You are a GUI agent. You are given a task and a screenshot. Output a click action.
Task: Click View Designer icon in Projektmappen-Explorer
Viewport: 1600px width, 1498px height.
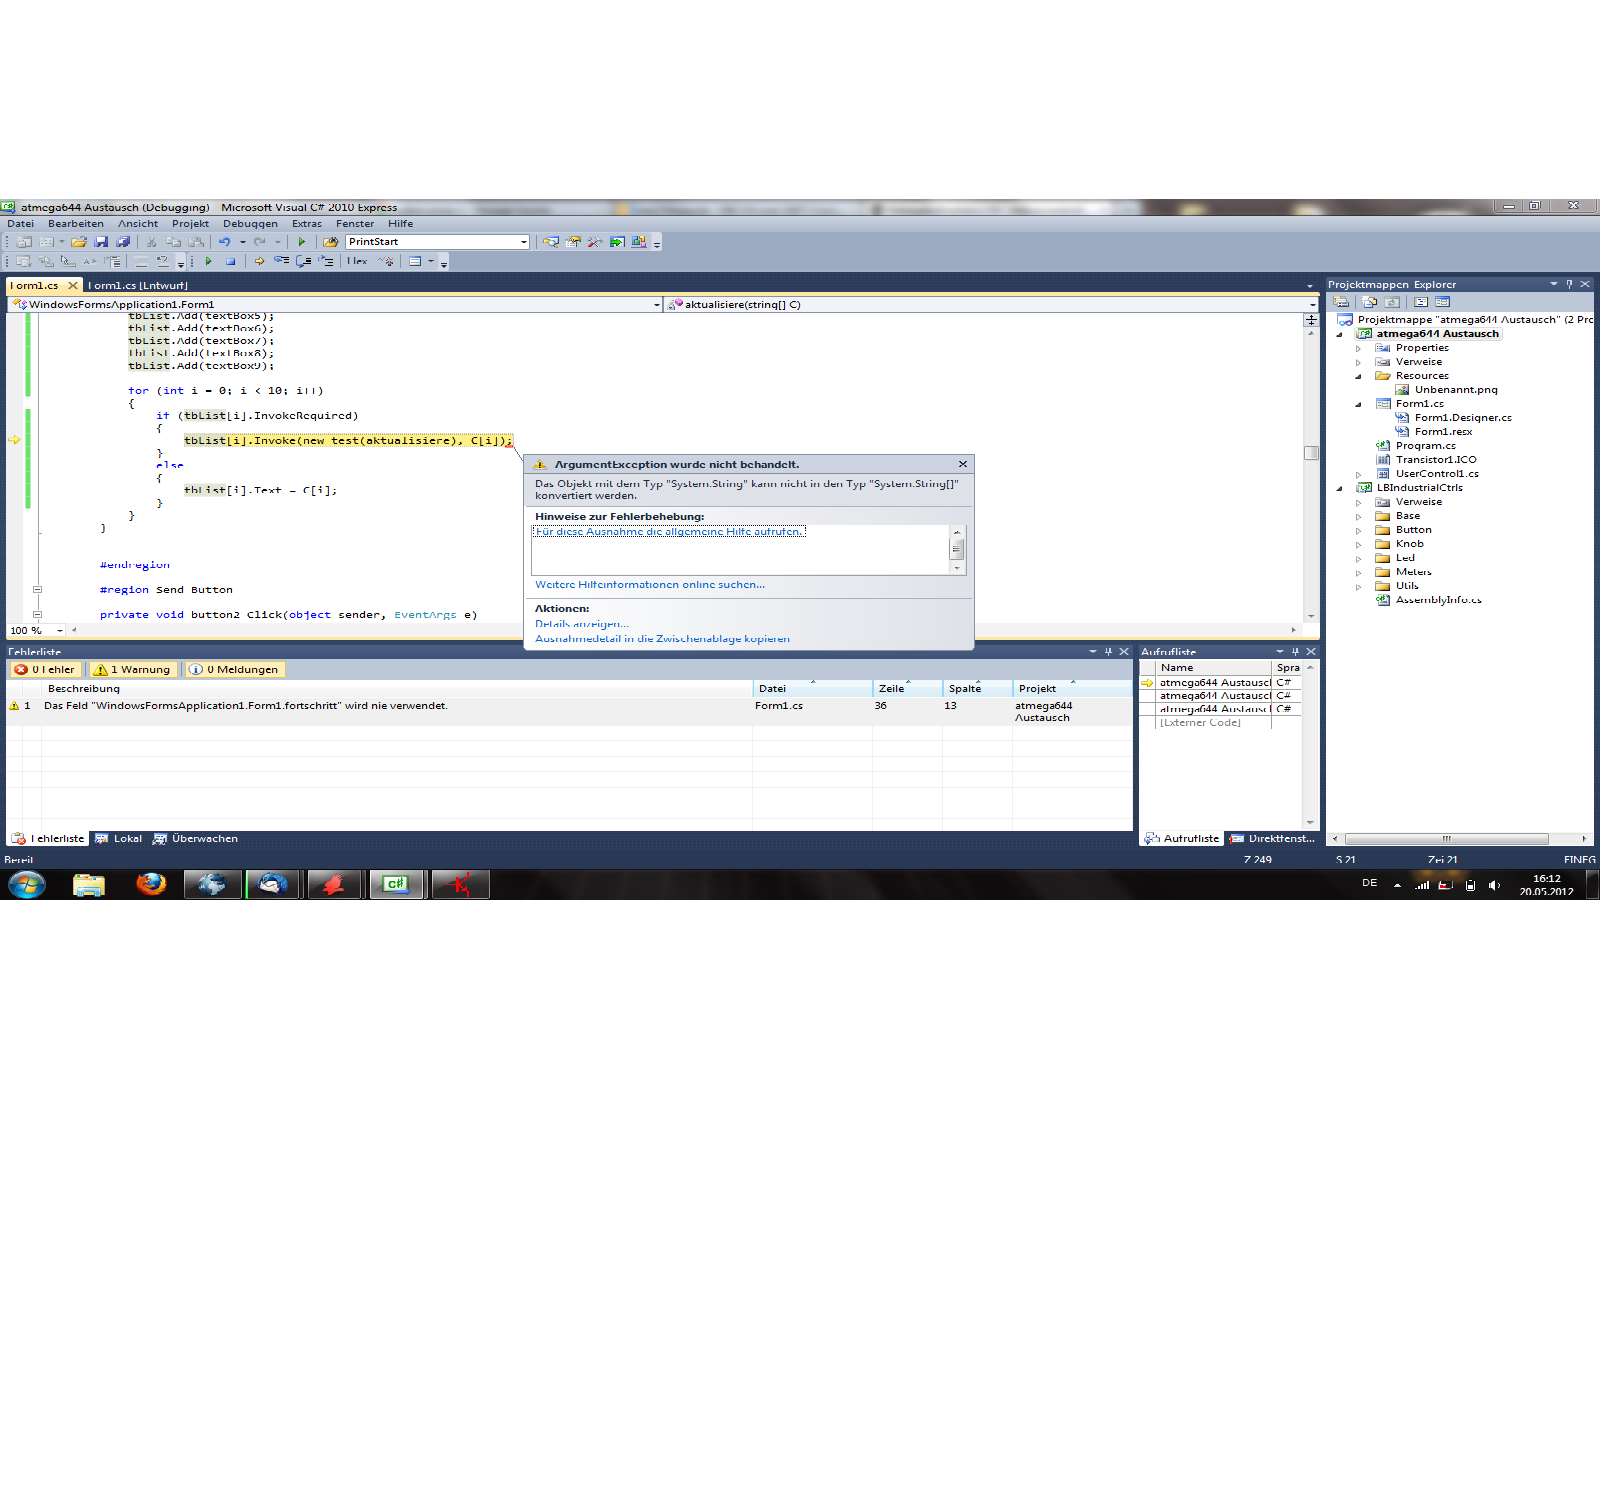tap(1442, 302)
